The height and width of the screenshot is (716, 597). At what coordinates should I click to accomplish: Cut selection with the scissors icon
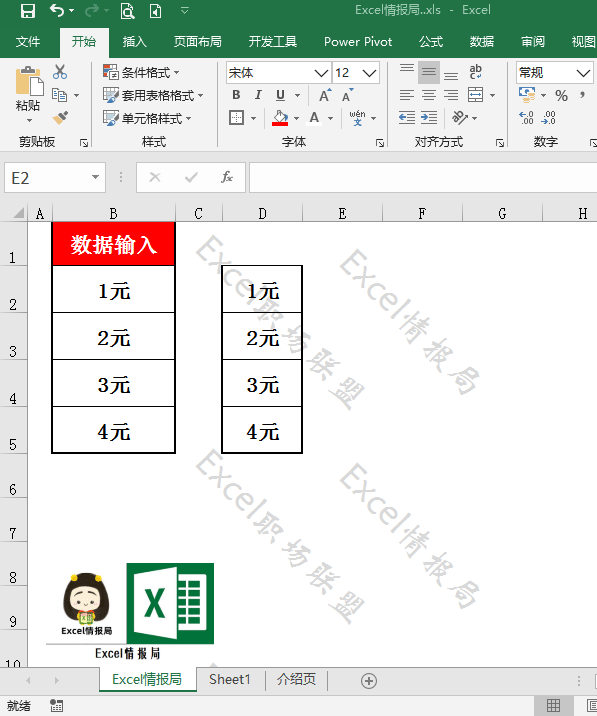(x=60, y=72)
